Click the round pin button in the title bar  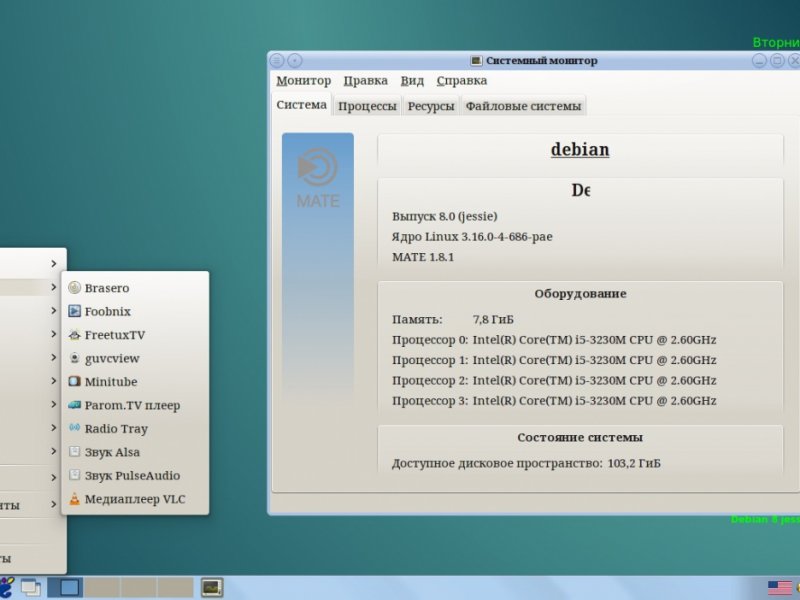pyautogui.click(x=295, y=61)
